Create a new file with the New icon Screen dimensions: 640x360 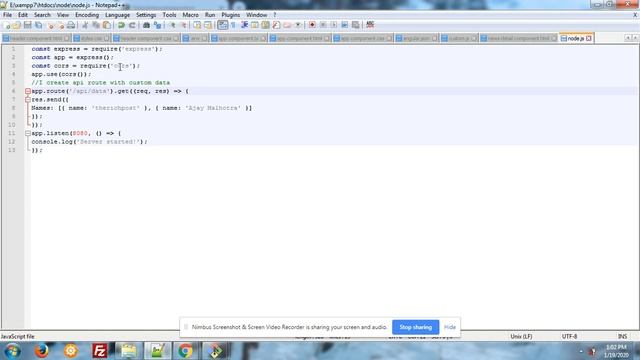pos(7,25)
